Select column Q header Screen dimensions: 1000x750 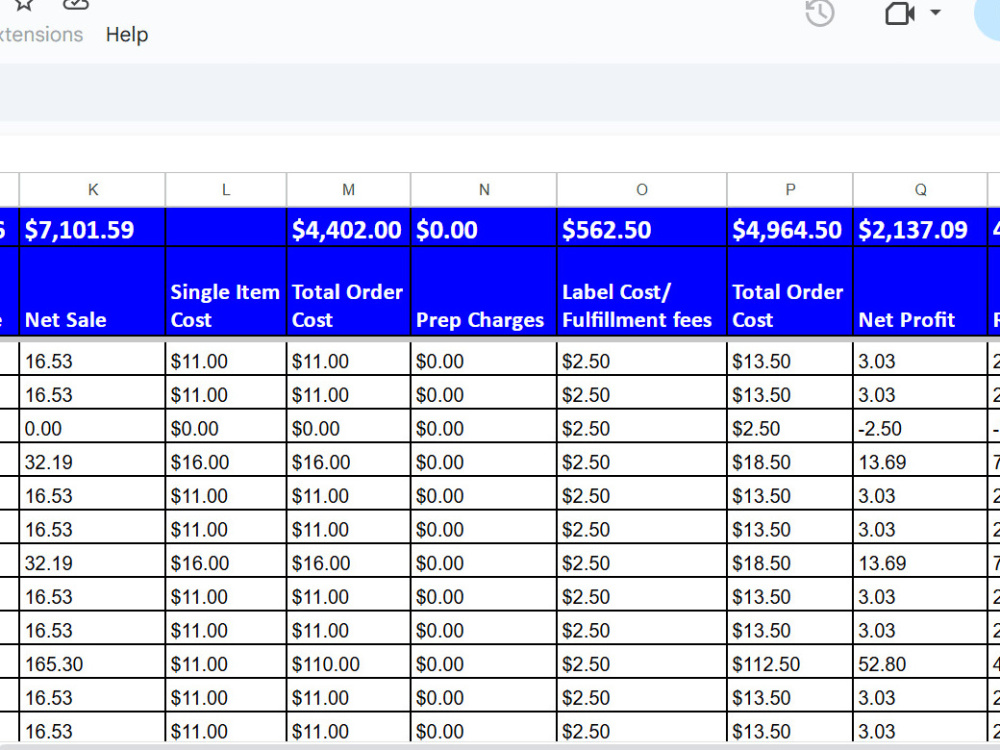[x=920, y=190]
